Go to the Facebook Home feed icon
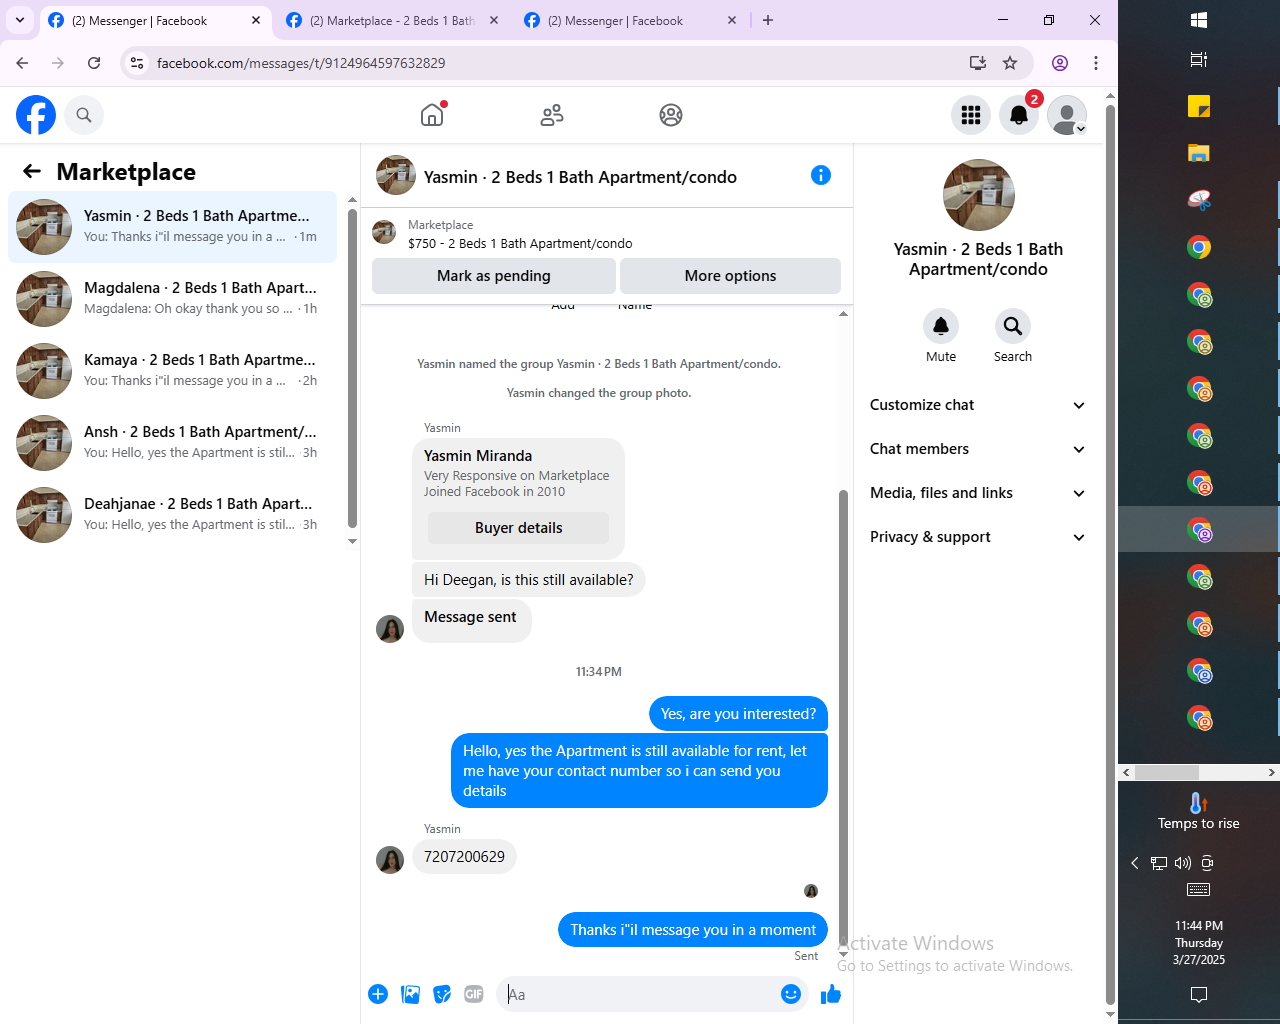Screen dimensions: 1280x1024 432,115
